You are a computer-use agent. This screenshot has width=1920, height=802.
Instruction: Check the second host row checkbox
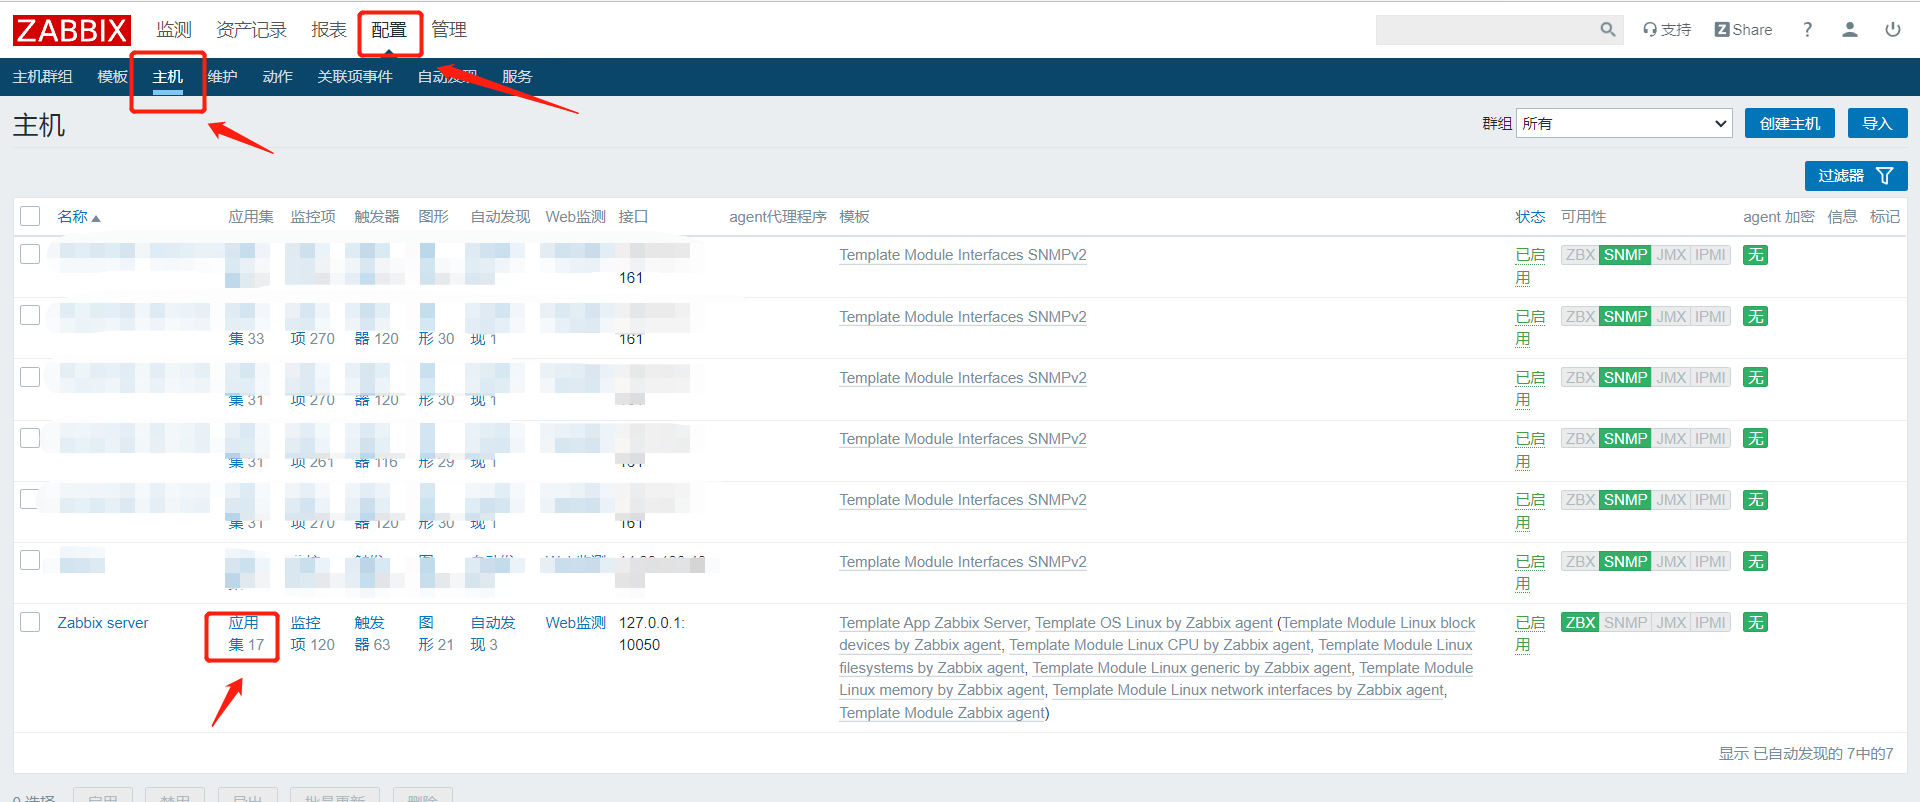(x=30, y=315)
